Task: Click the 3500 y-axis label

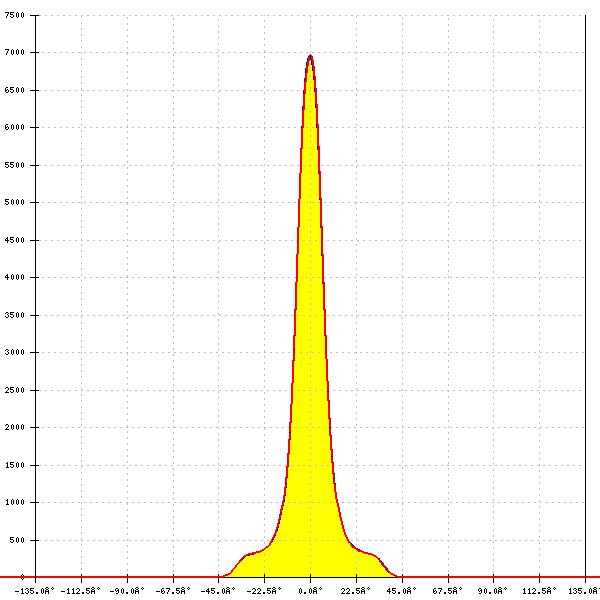Action: [x=14, y=315]
